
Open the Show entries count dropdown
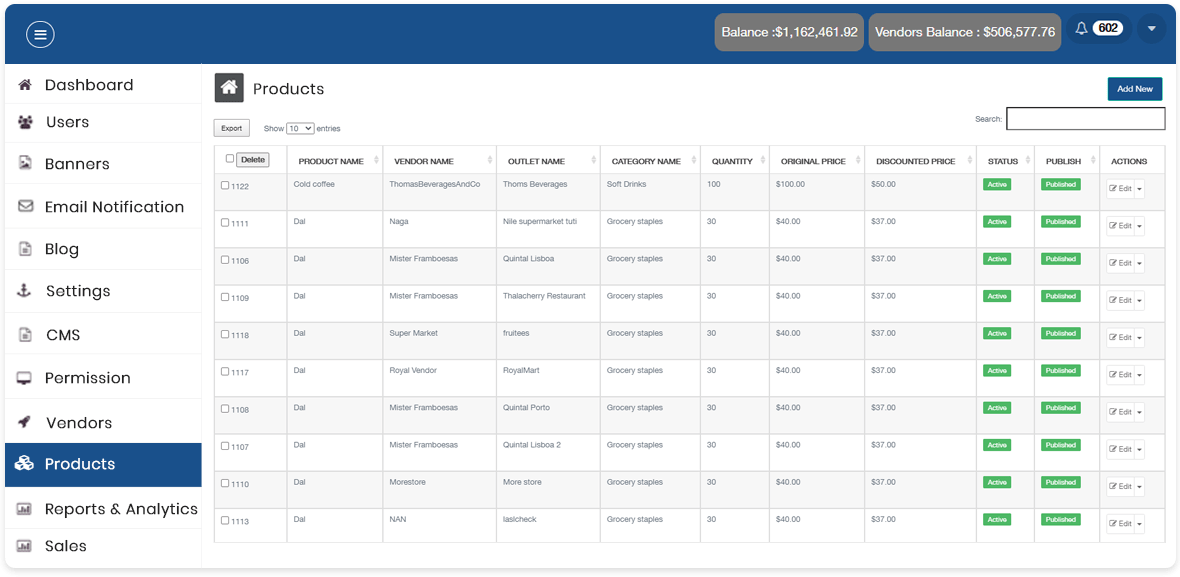click(300, 129)
